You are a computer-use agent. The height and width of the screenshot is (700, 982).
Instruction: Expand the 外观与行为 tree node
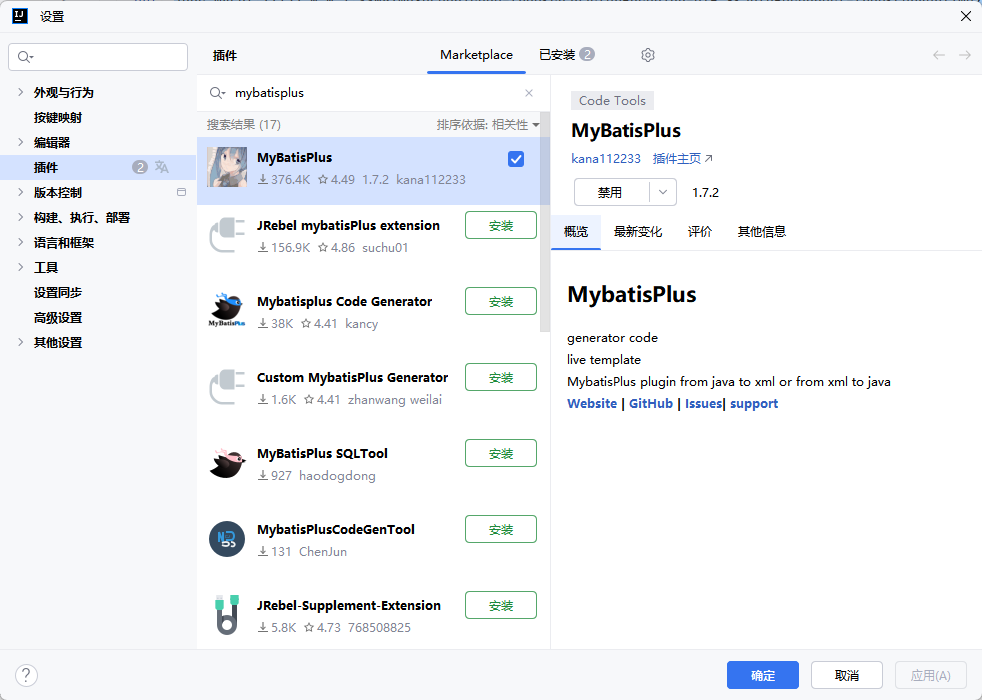pos(21,92)
